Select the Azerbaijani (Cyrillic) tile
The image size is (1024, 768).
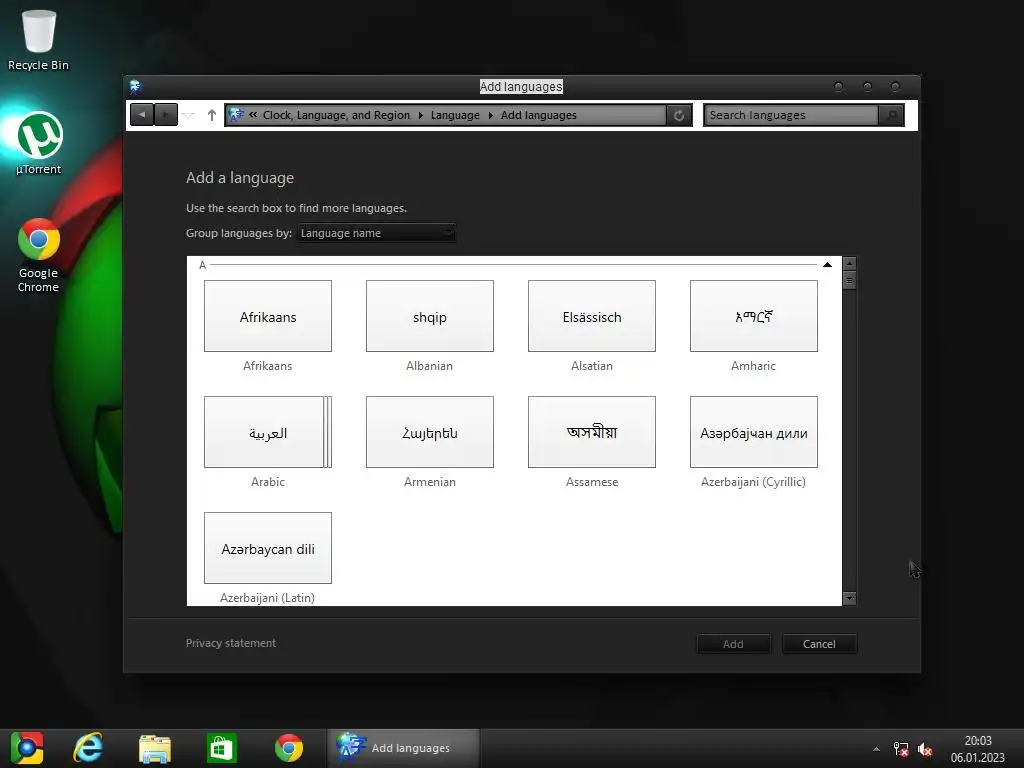[754, 432]
